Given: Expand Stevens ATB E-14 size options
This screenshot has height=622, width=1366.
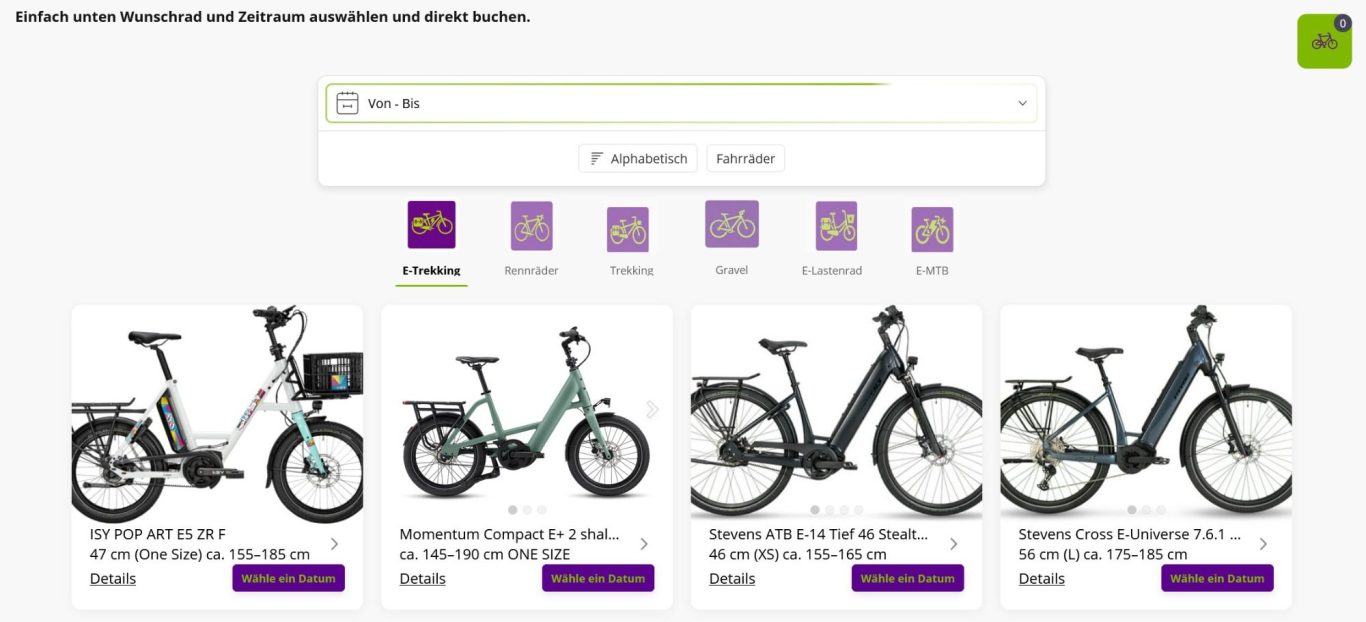Looking at the screenshot, I should (953, 544).
